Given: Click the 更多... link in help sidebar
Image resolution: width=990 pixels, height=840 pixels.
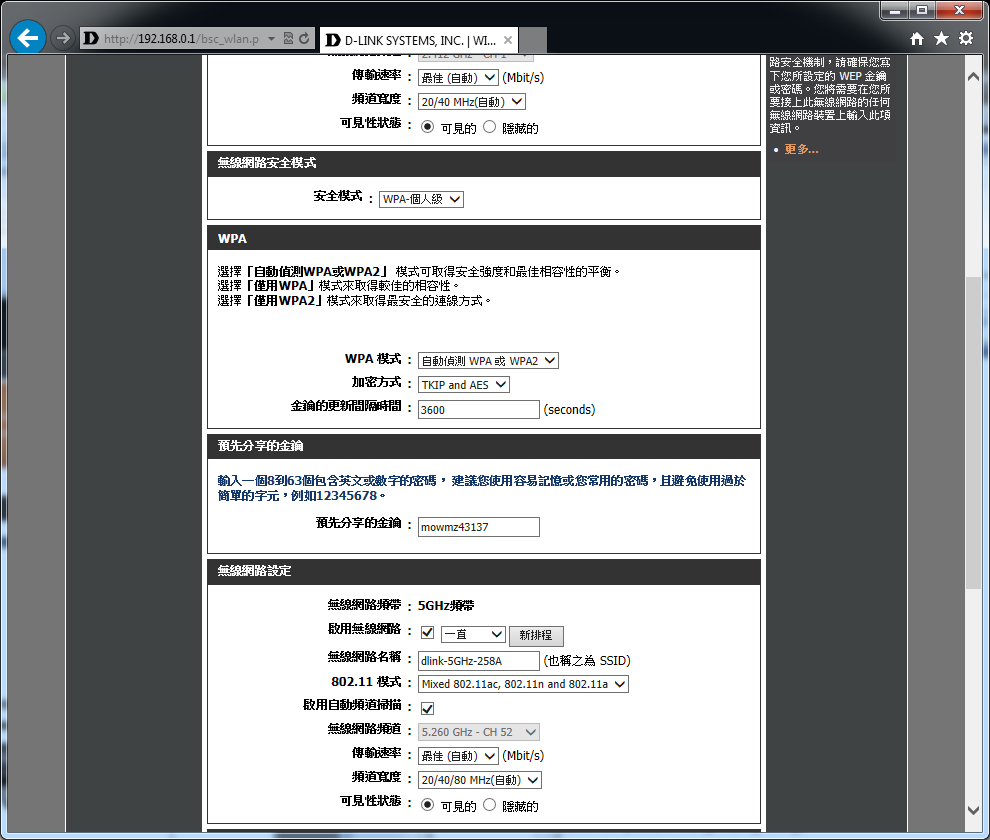Looking at the screenshot, I should click(801, 149).
